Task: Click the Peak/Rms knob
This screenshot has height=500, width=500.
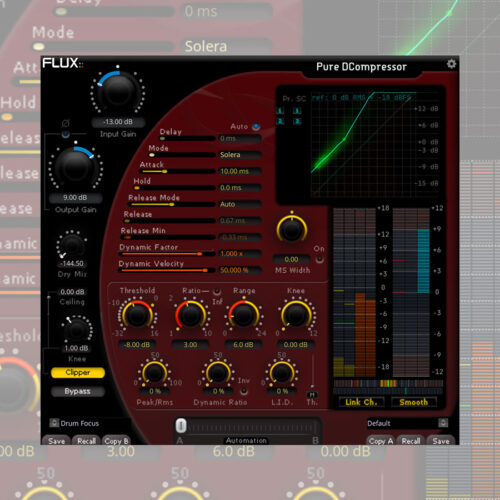Action: pos(155,373)
